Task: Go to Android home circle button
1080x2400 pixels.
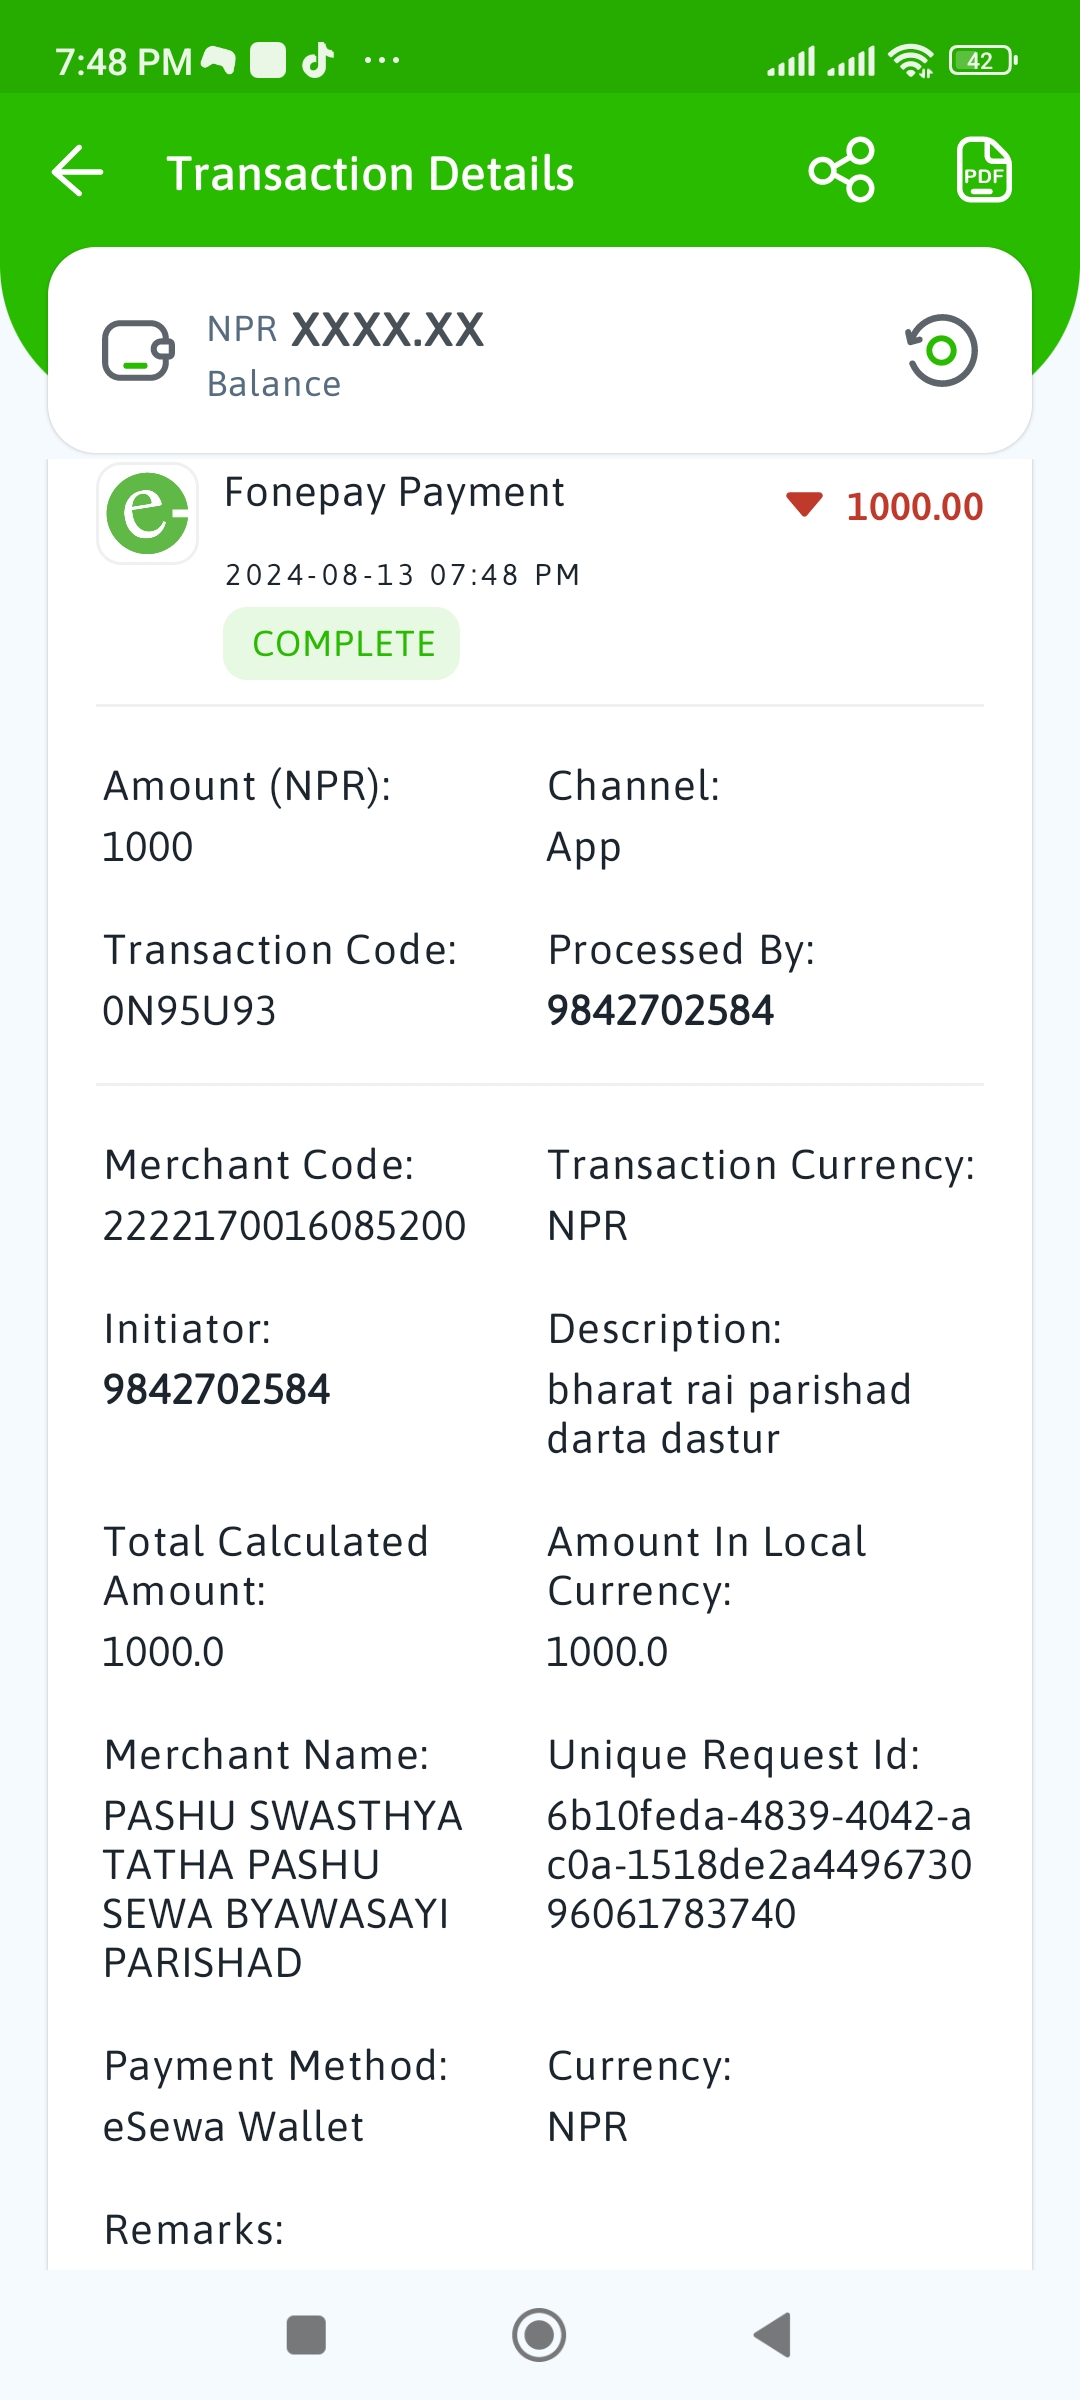Action: pyautogui.click(x=539, y=2336)
